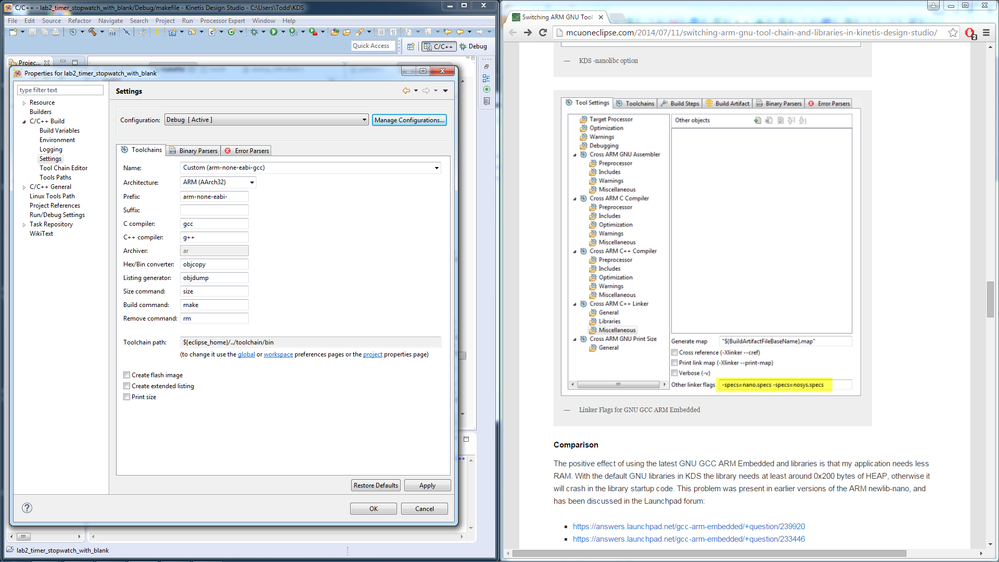The height and width of the screenshot is (562, 999).
Task: Click the New file toolbar icon in Kinetis
Action: click(13, 32)
